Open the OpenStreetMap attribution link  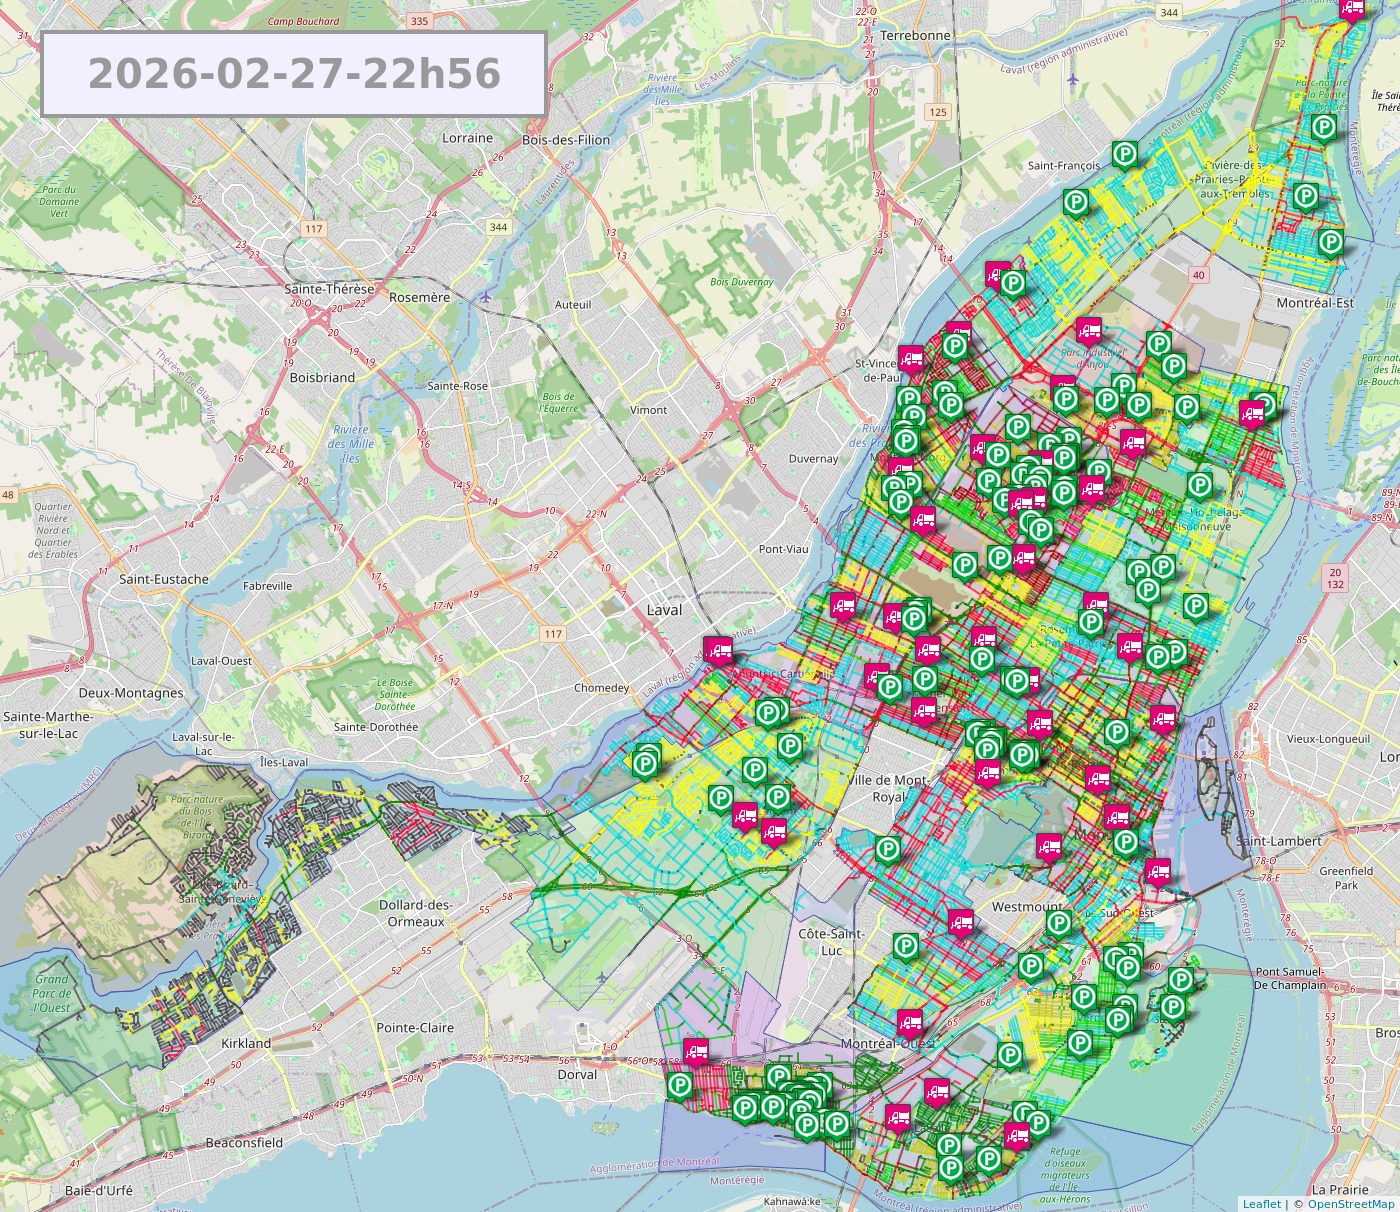pyautogui.click(x=1350, y=1204)
